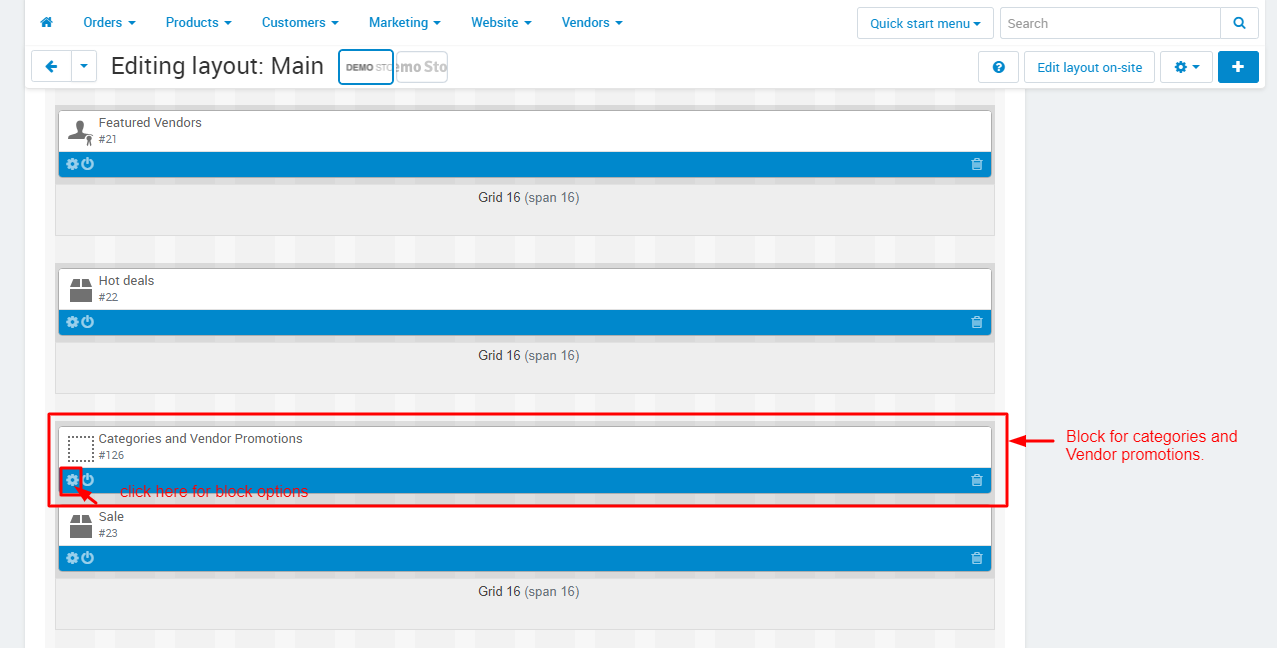1277x648 pixels.
Task: Open Sale block options gear
Action: (x=72, y=558)
